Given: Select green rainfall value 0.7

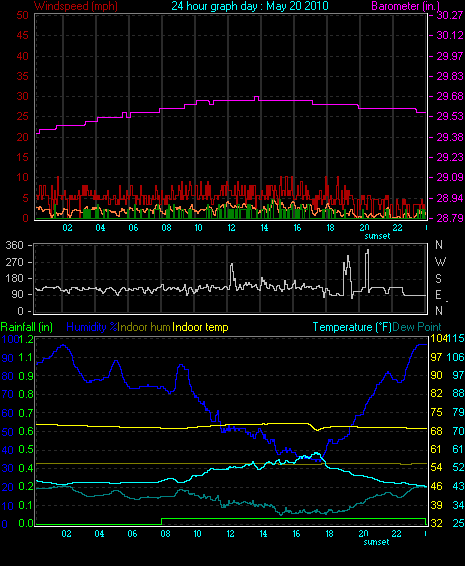Looking at the screenshot, I should click(26, 413).
